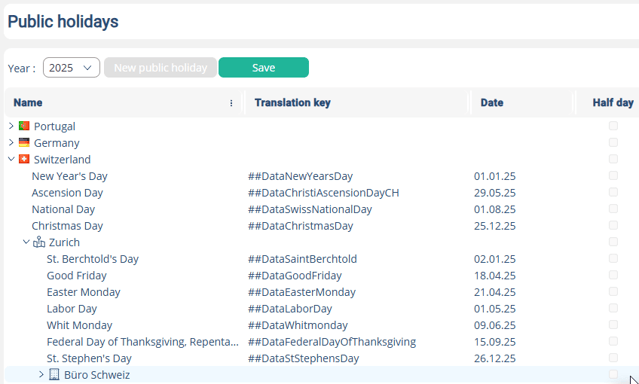Select the Germany row label
Screen dimensions: 639x384
click(57, 143)
